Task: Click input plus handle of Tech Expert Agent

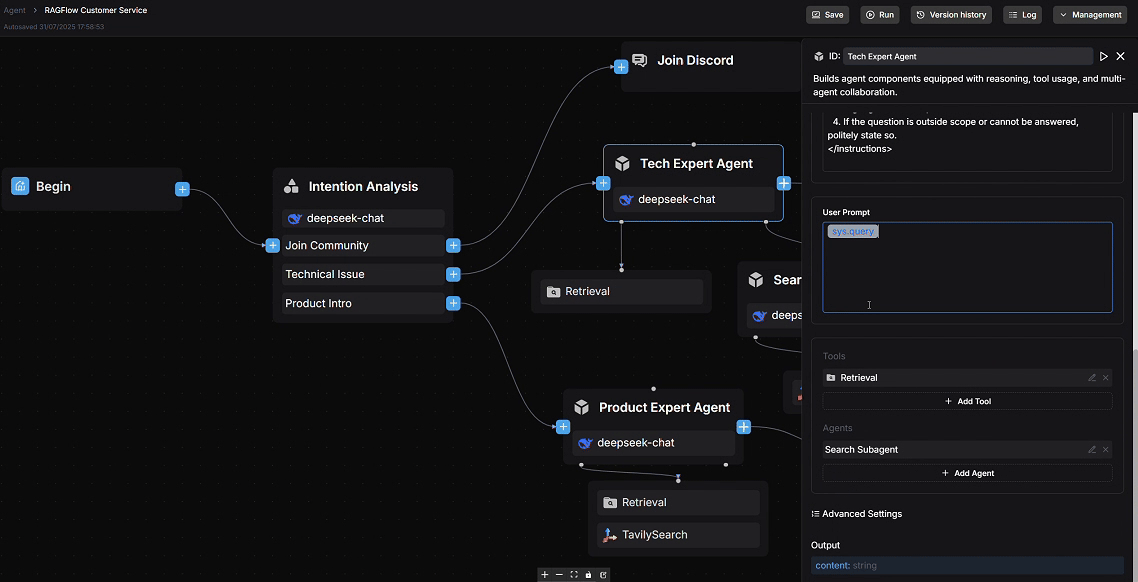Action: pos(602,183)
